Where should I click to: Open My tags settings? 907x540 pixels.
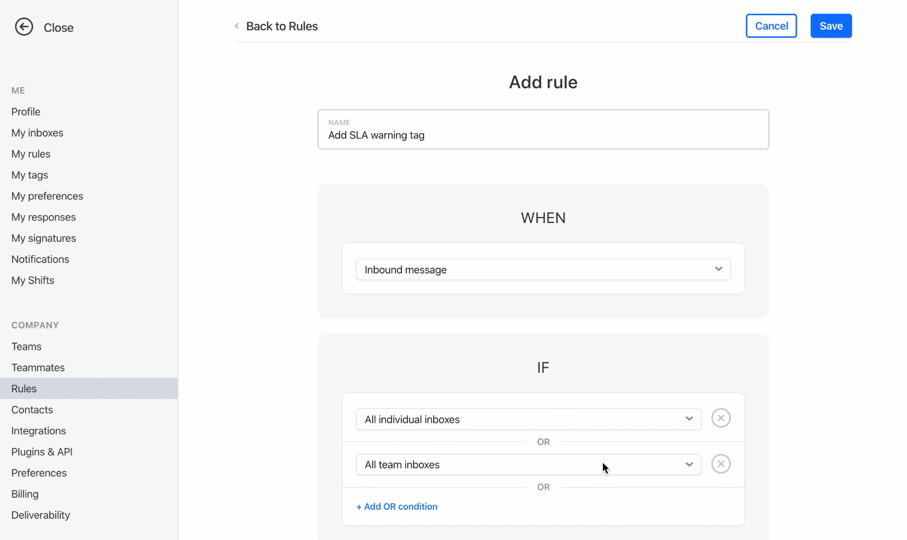tap(30, 175)
